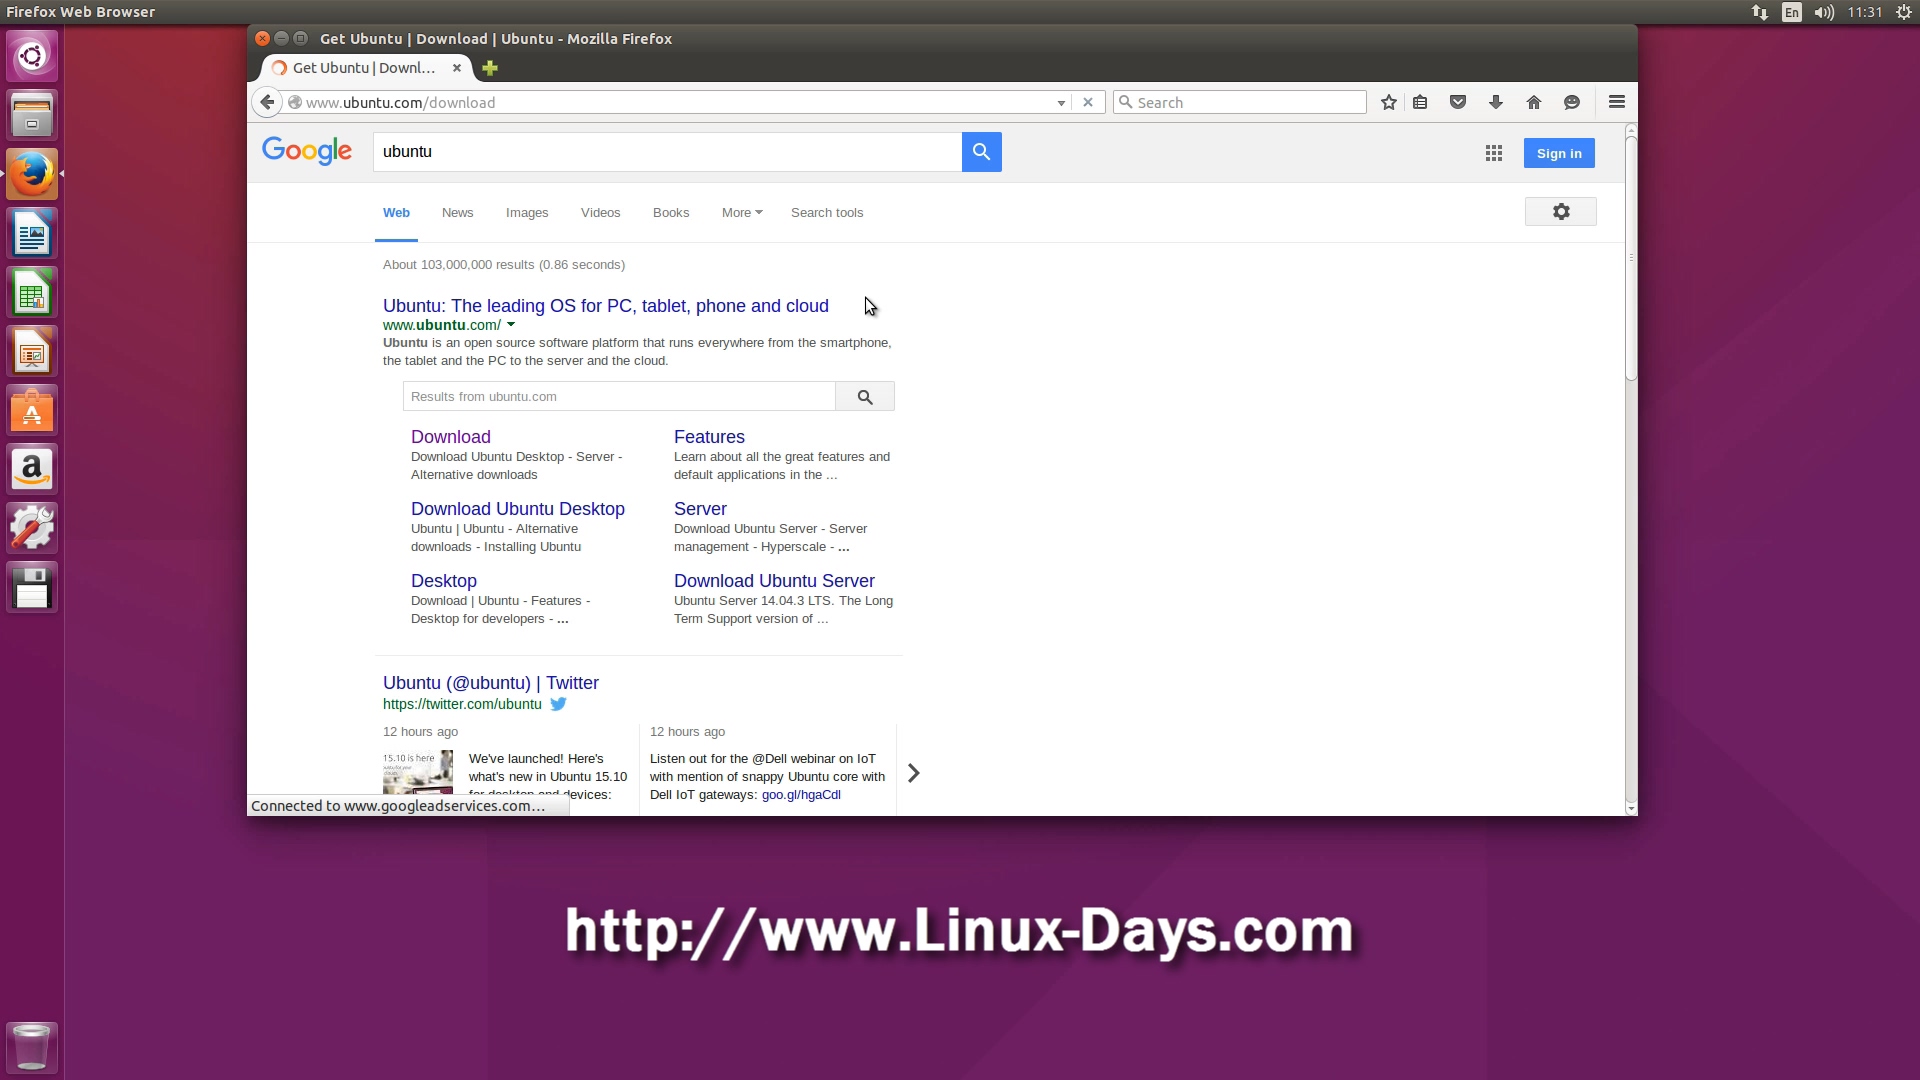Open the Downloads arrow panel
This screenshot has height=1080, width=1920.
tap(1496, 102)
